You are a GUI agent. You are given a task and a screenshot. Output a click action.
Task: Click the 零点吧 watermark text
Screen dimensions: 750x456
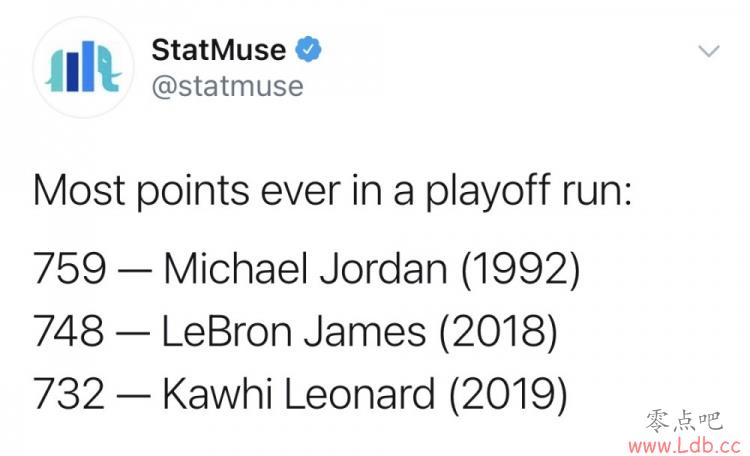tap(684, 422)
